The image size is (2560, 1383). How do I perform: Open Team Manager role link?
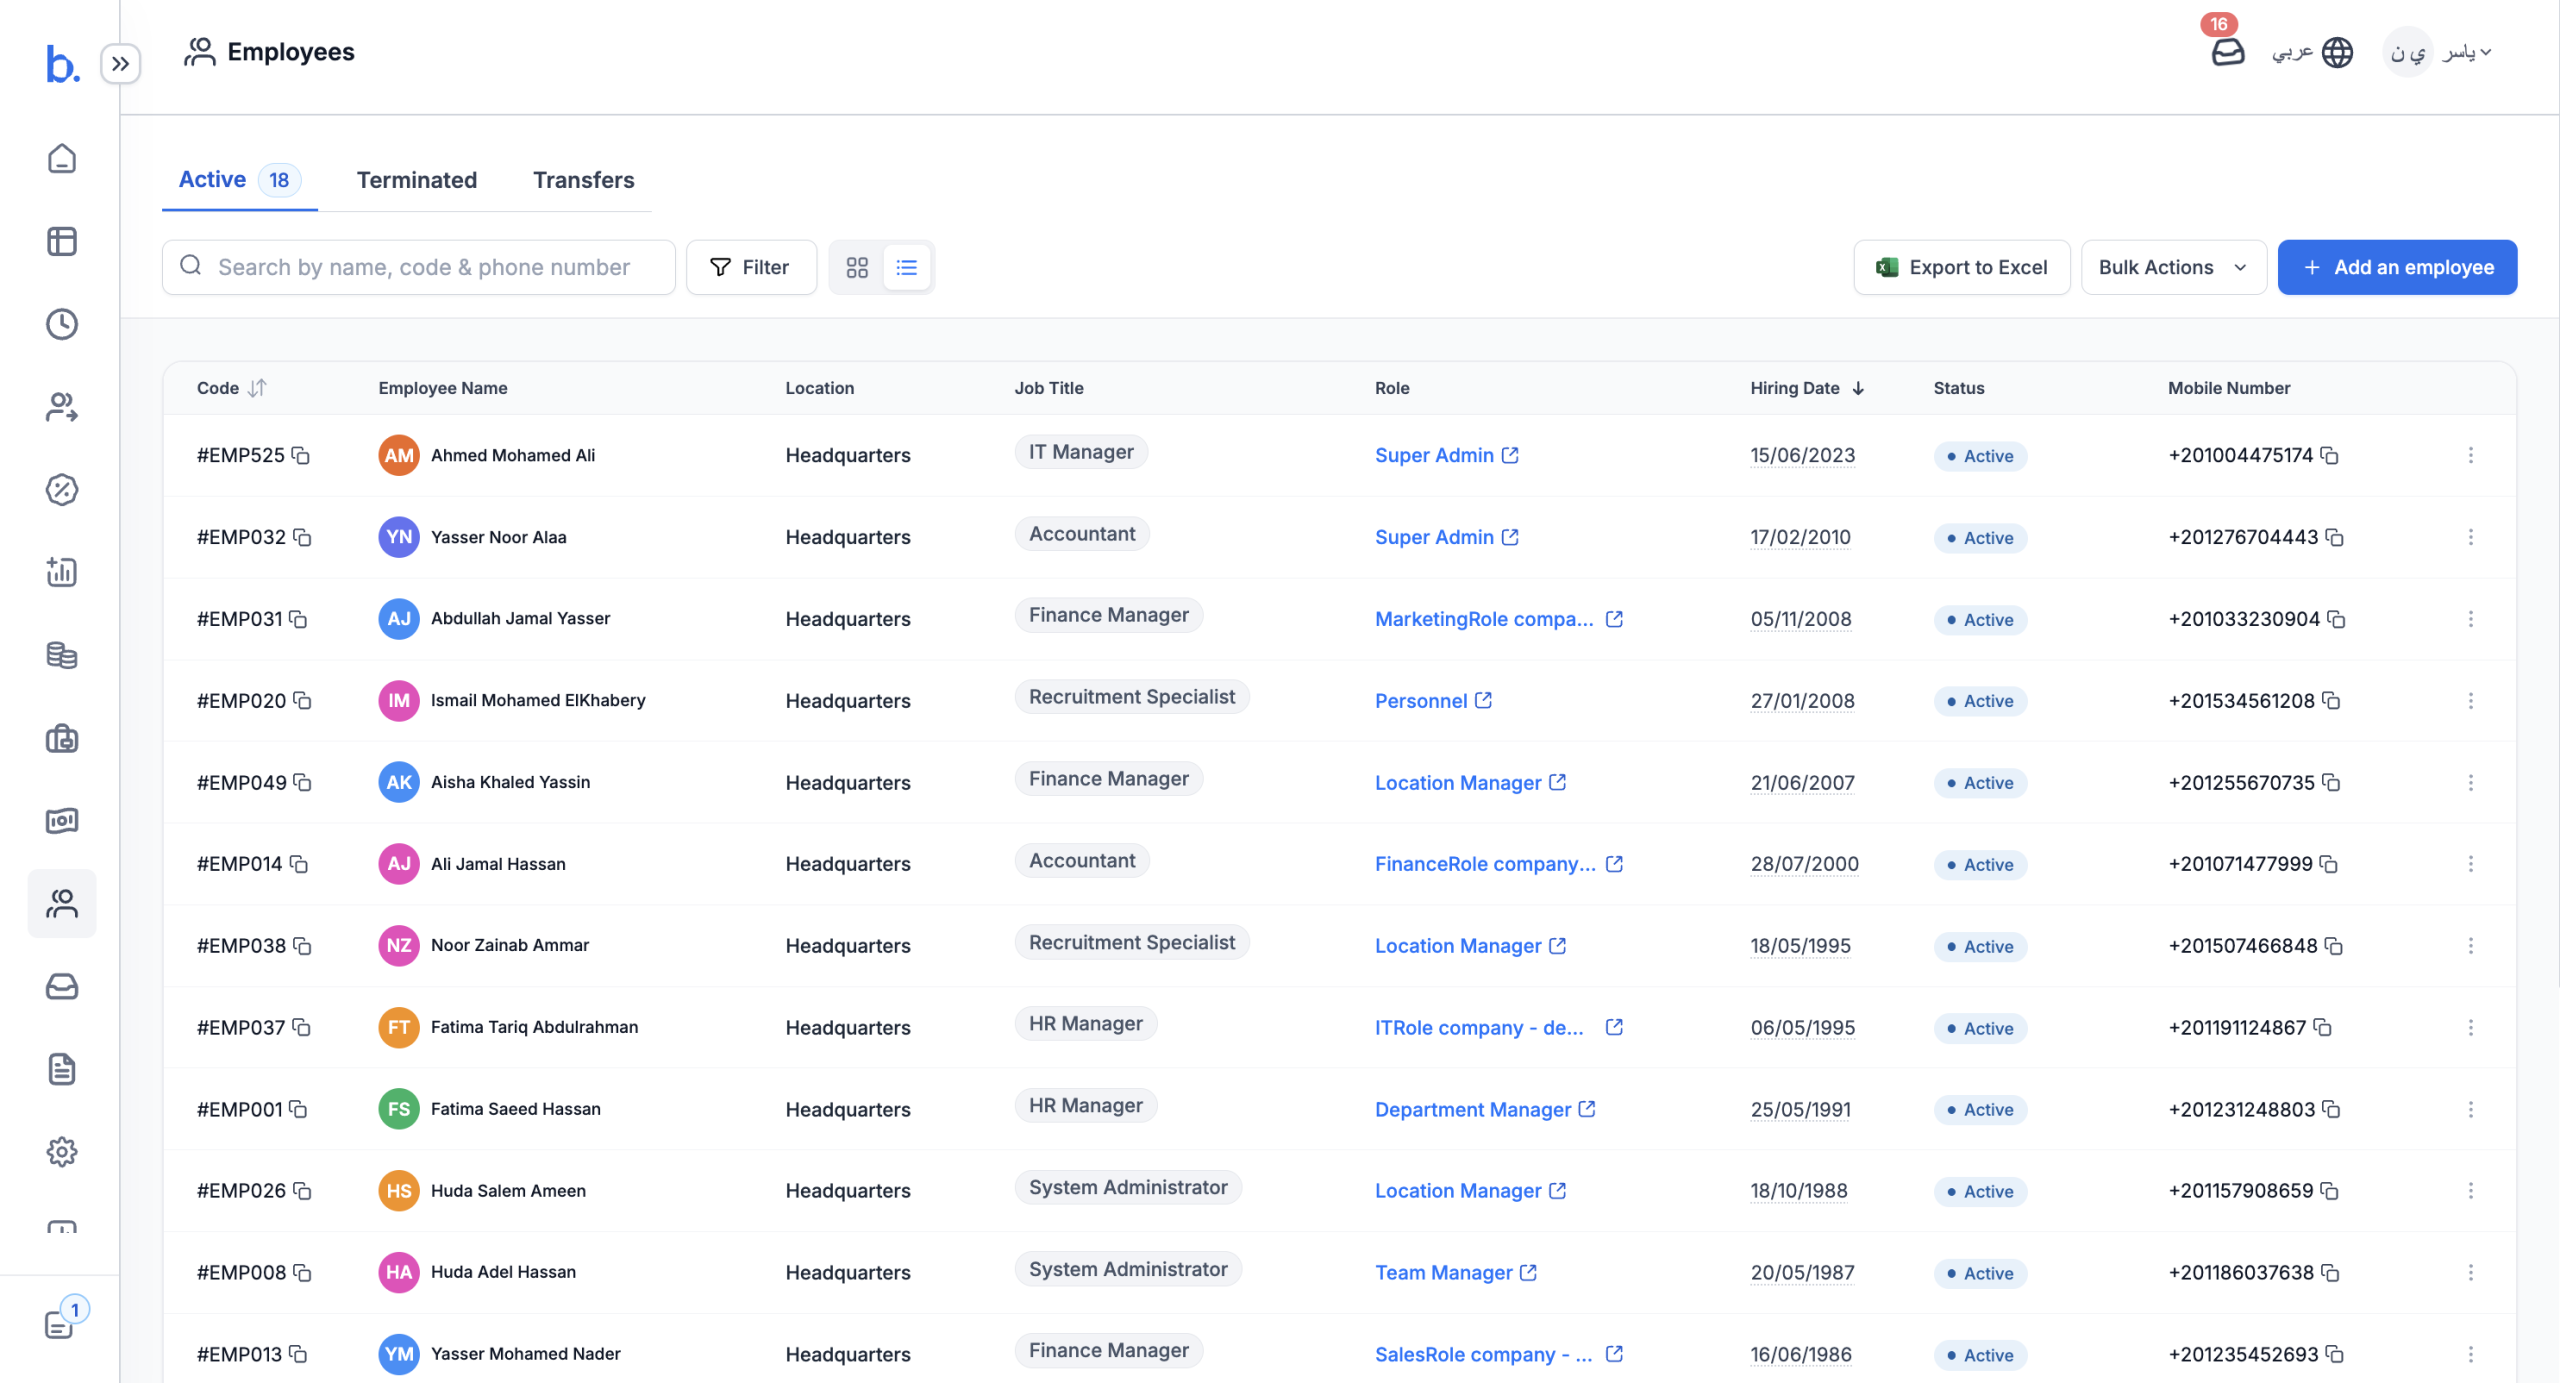(1456, 1272)
